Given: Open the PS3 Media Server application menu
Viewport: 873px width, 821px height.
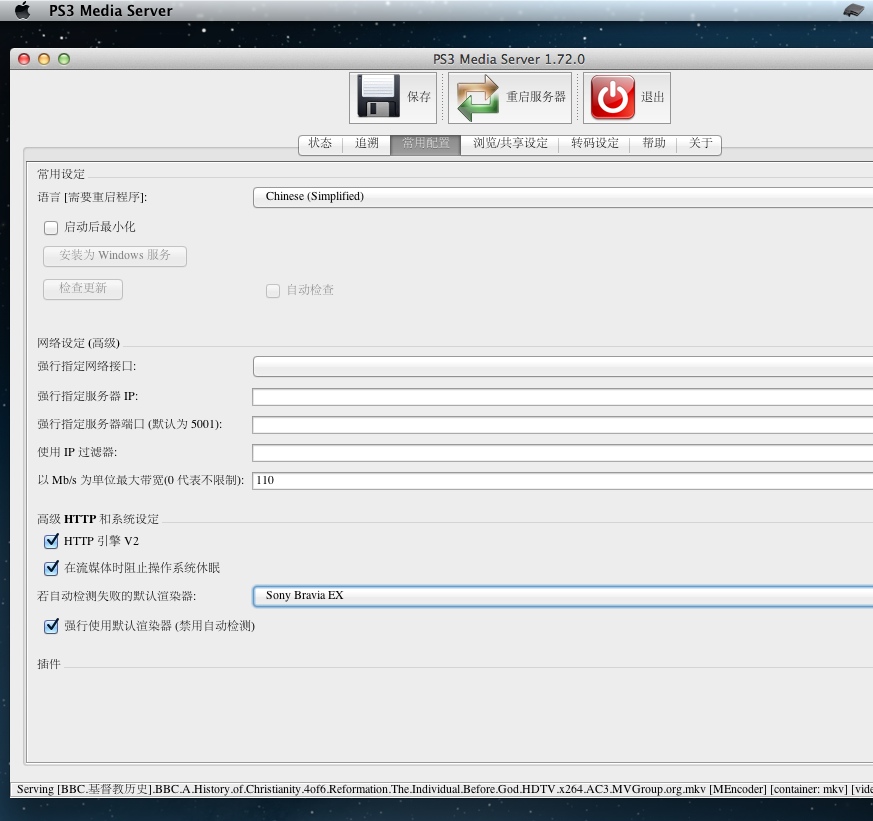Looking at the screenshot, I should (110, 11).
